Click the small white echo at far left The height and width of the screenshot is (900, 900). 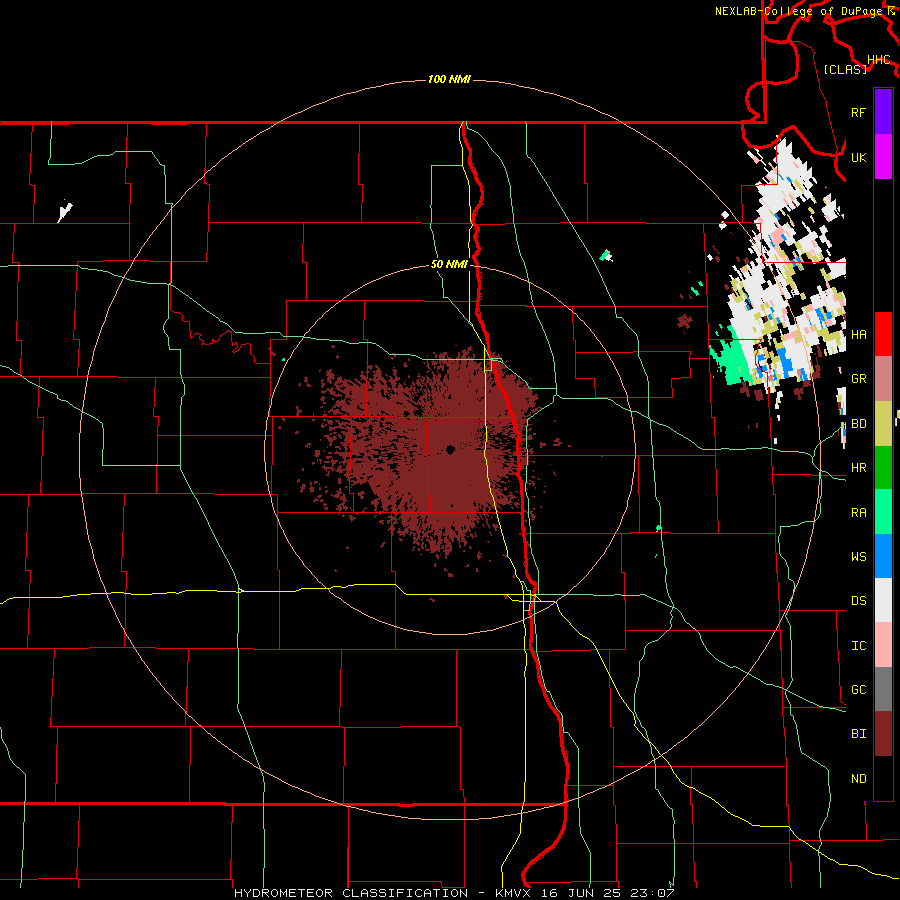pyautogui.click(x=65, y=211)
